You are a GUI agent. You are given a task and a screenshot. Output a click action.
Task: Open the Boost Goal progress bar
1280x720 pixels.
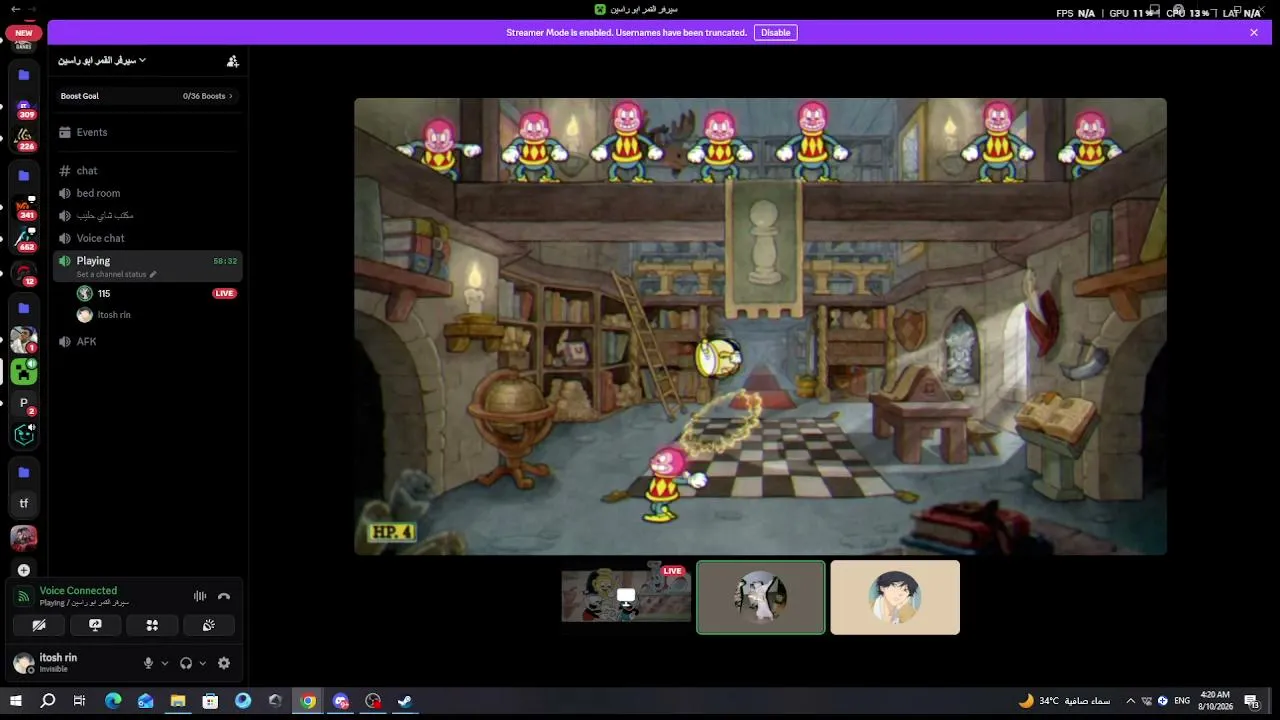147,96
